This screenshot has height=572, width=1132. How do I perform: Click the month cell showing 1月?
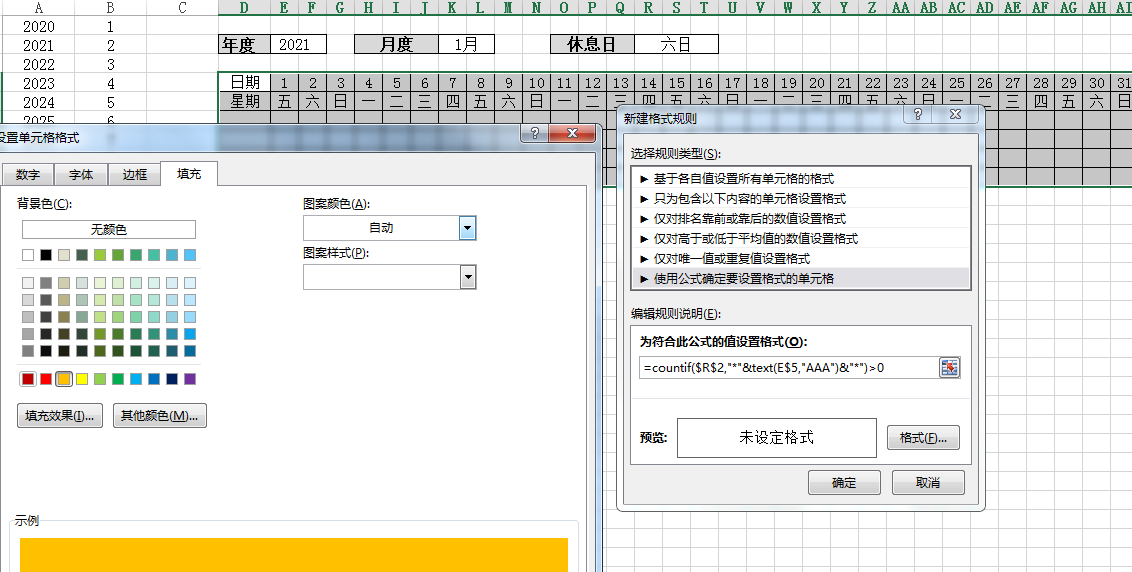(466, 45)
